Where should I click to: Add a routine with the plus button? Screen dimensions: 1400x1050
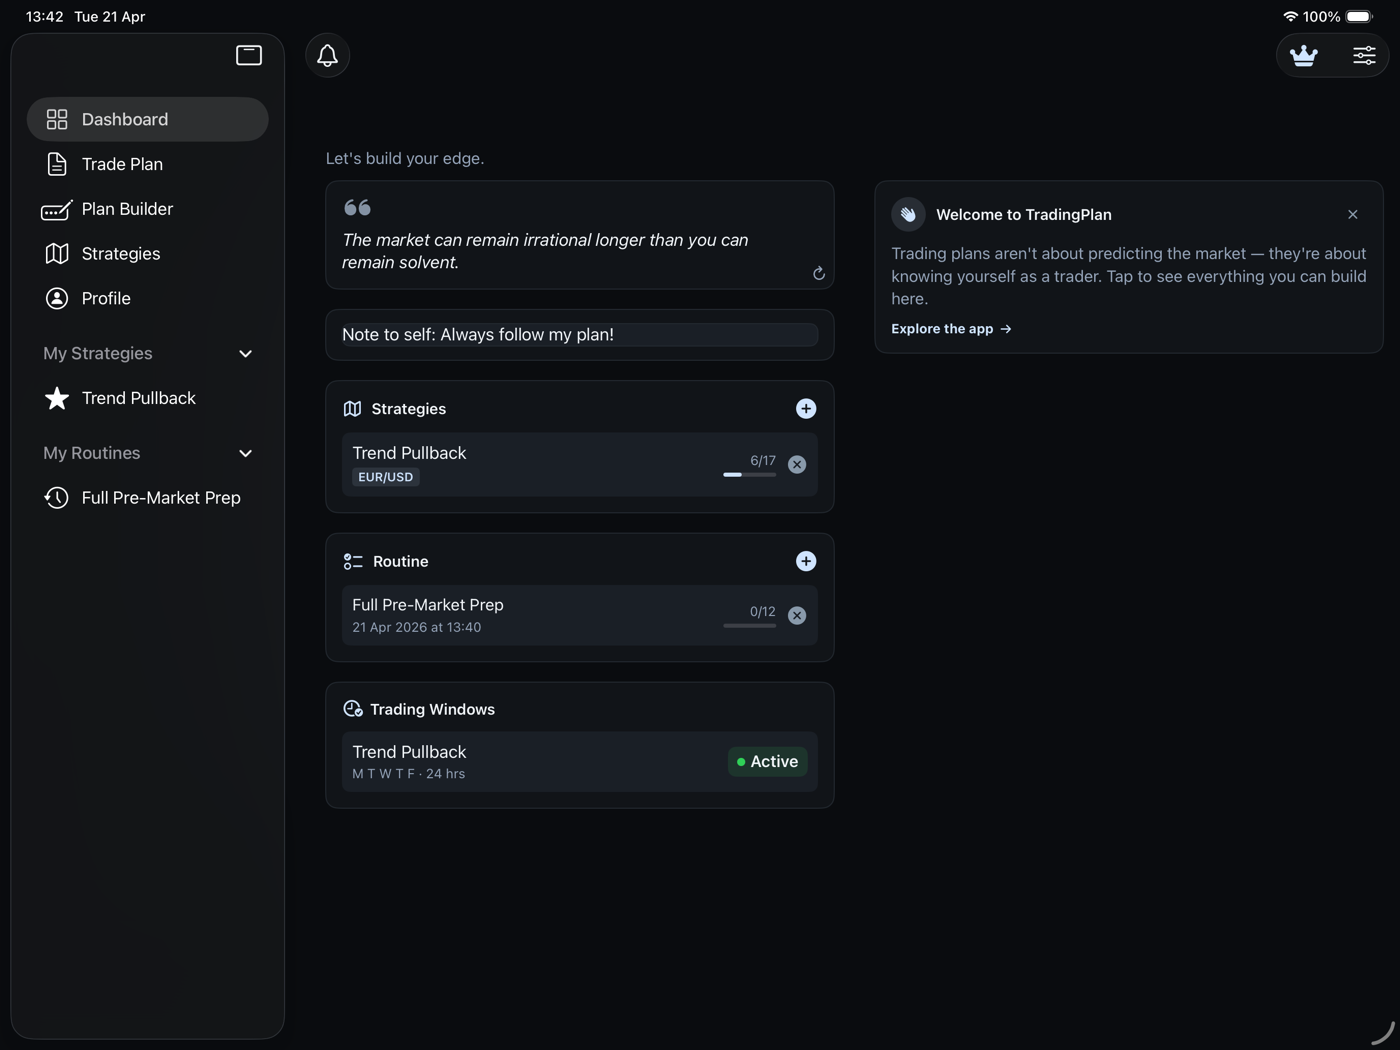pos(805,561)
